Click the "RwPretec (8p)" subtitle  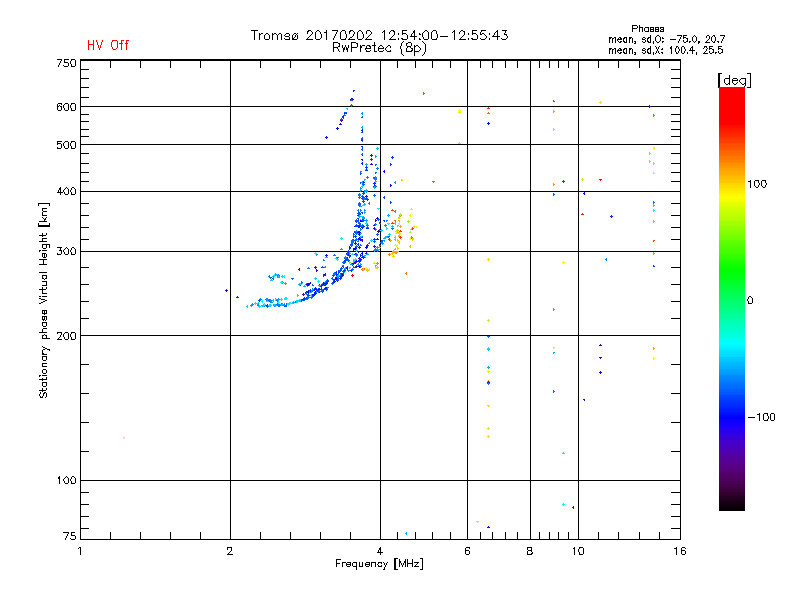point(379,48)
